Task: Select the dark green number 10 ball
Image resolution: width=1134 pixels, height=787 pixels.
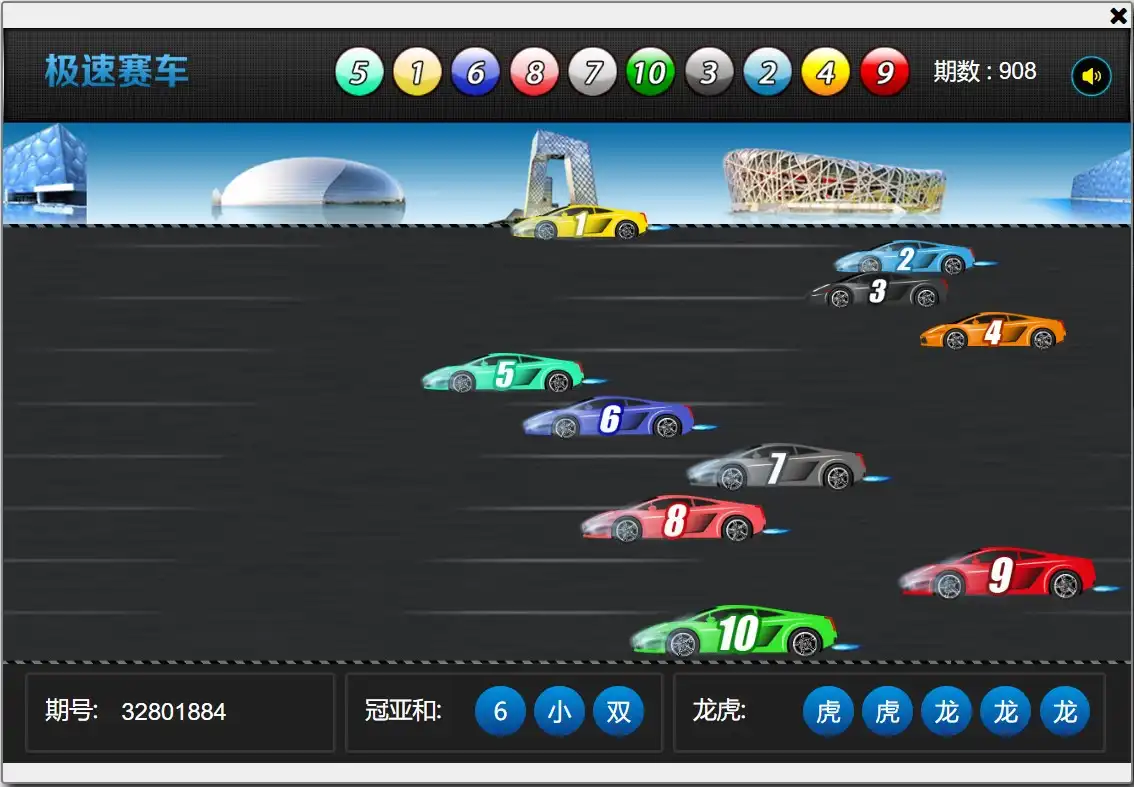Action: point(650,73)
